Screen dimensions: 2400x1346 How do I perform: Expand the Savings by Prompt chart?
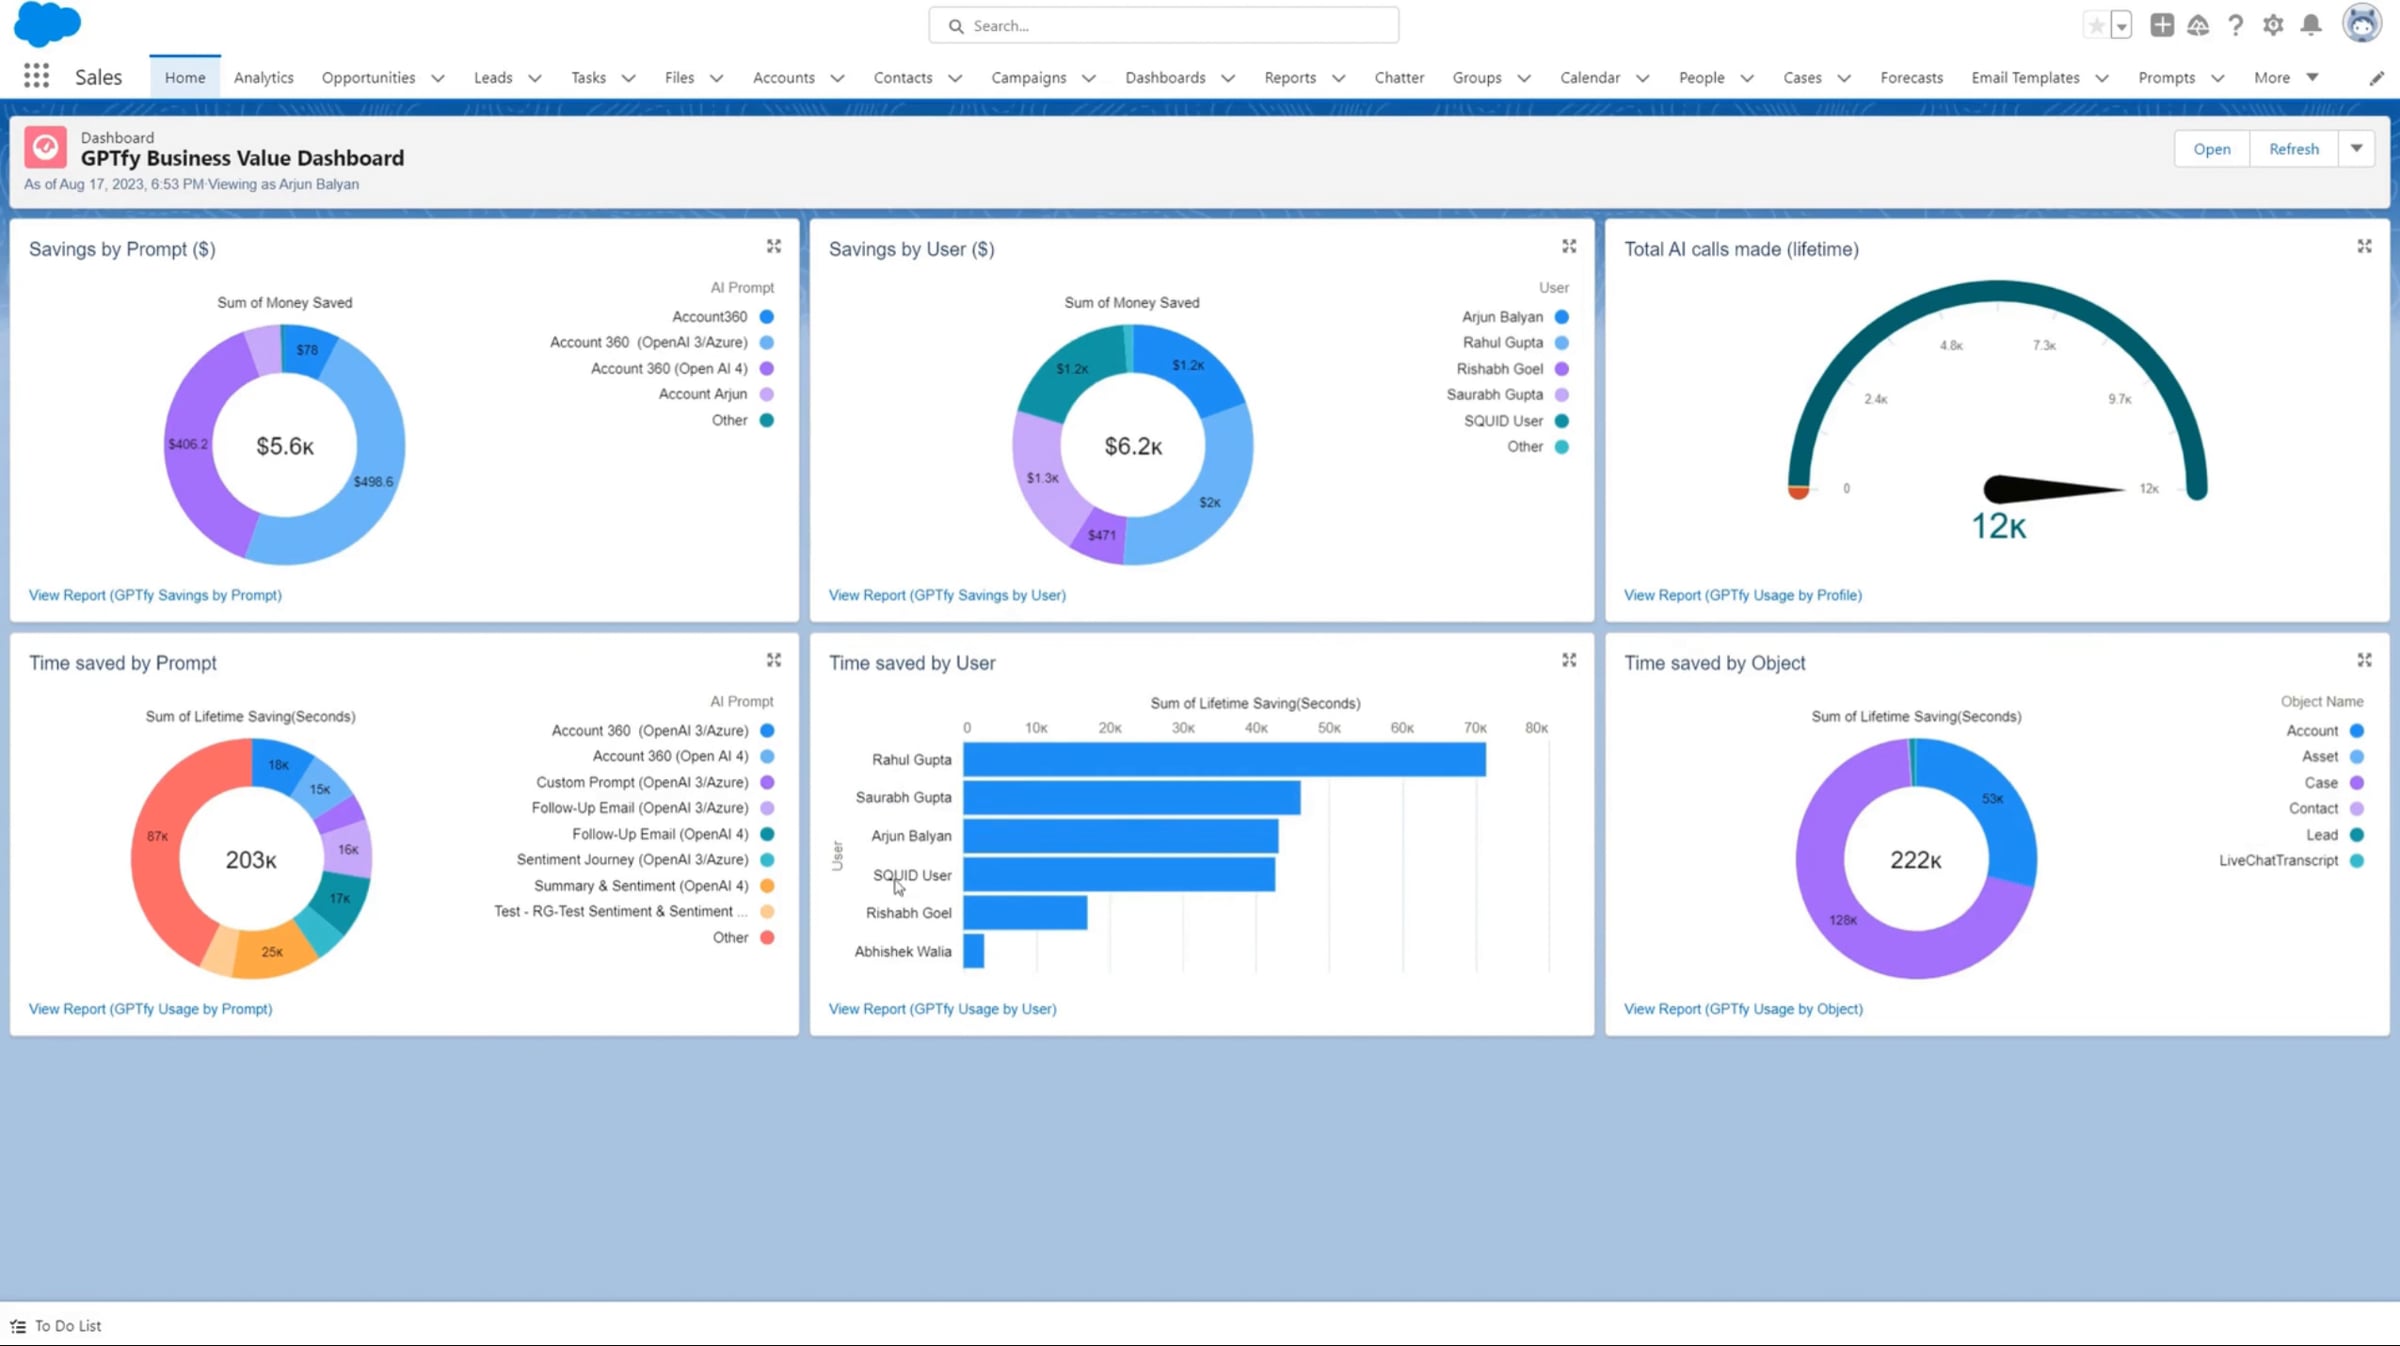point(773,246)
